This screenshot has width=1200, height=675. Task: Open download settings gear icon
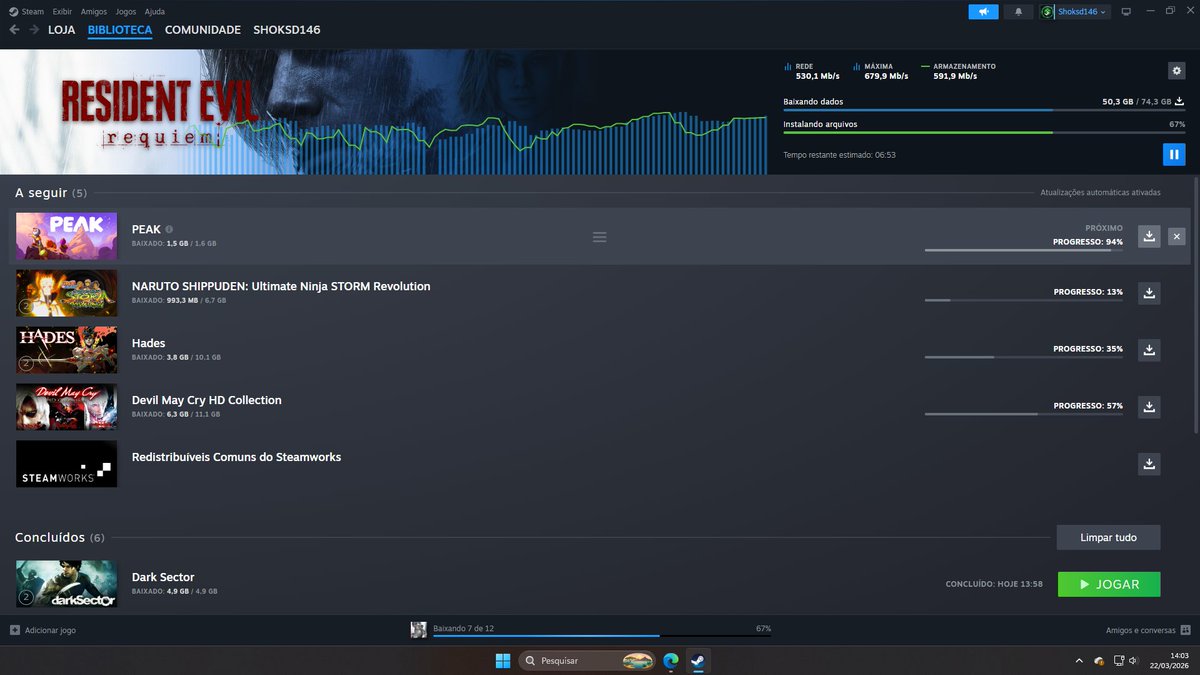coord(1176,70)
